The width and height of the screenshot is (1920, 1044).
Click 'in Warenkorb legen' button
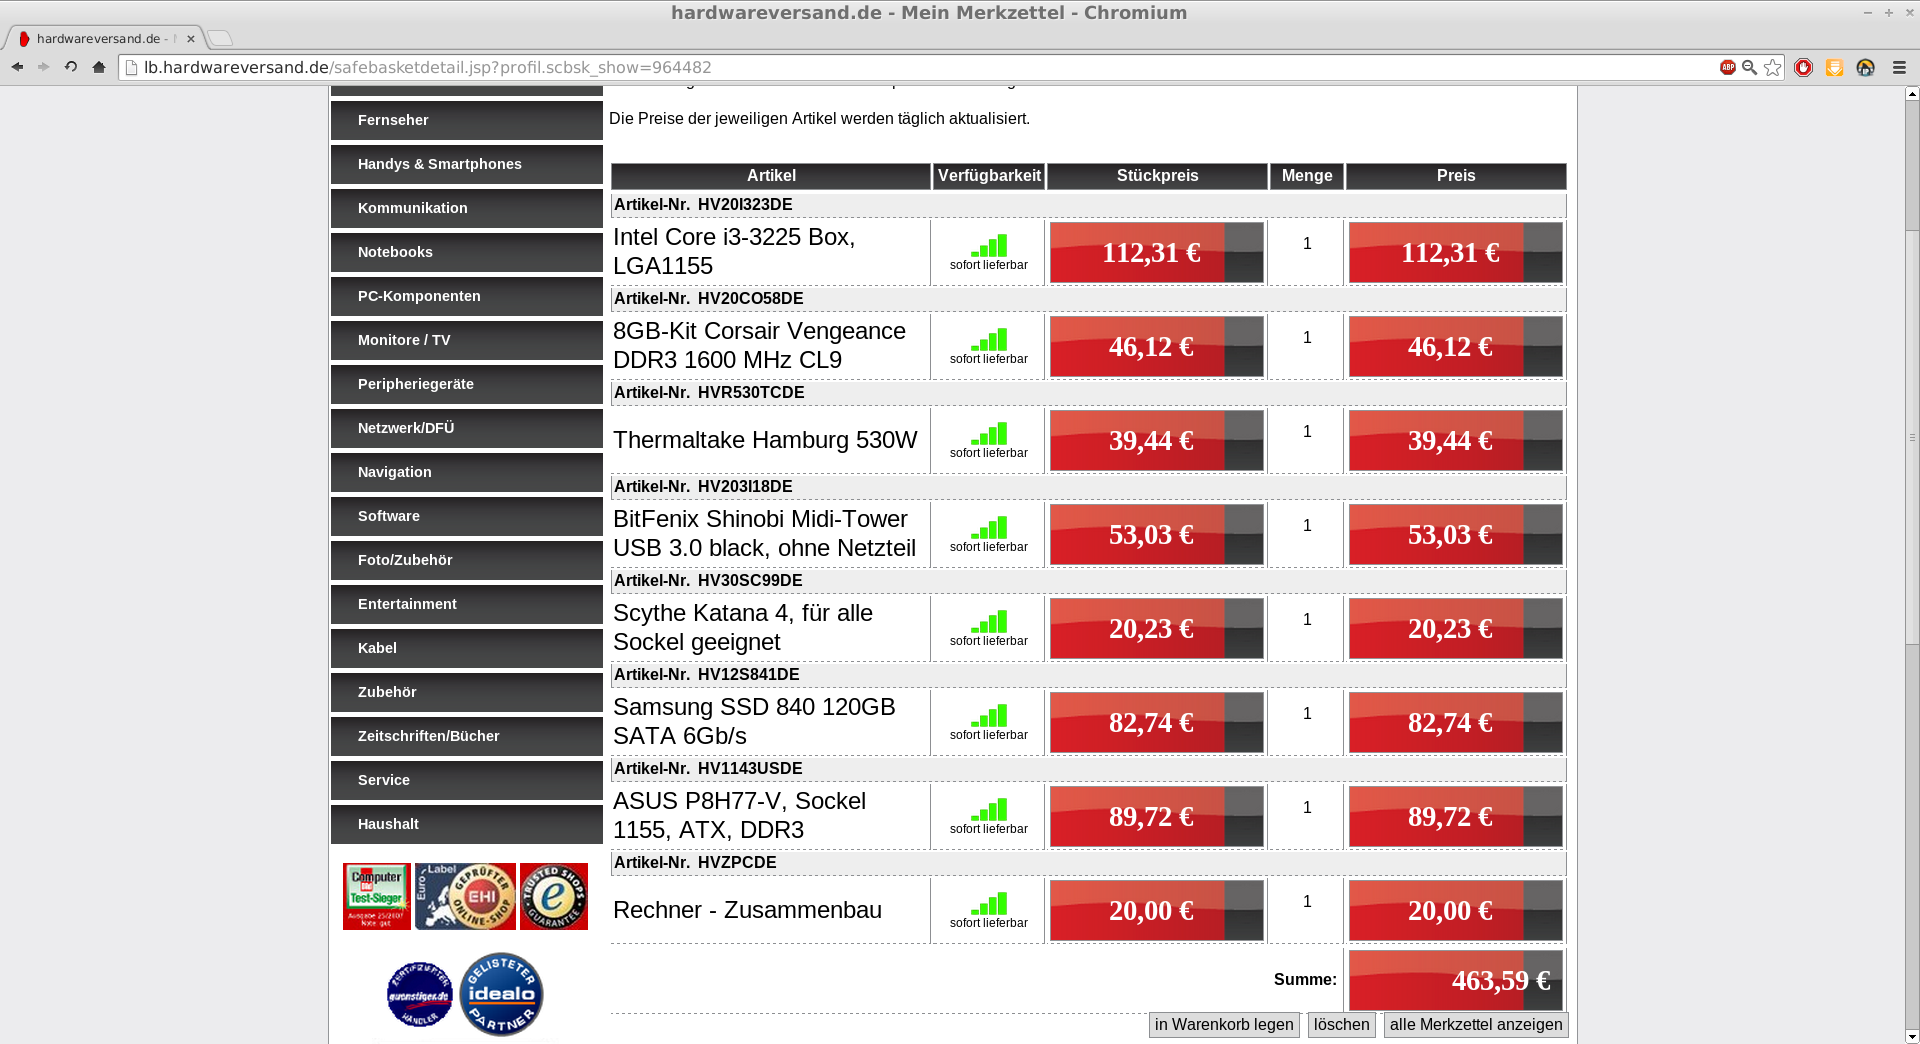pyautogui.click(x=1224, y=1024)
